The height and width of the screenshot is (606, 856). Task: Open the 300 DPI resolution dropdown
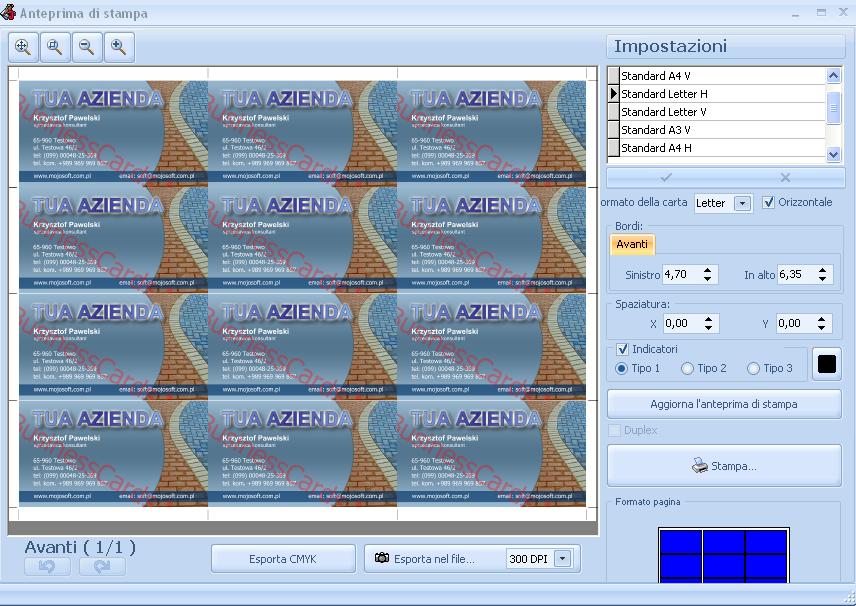point(562,559)
